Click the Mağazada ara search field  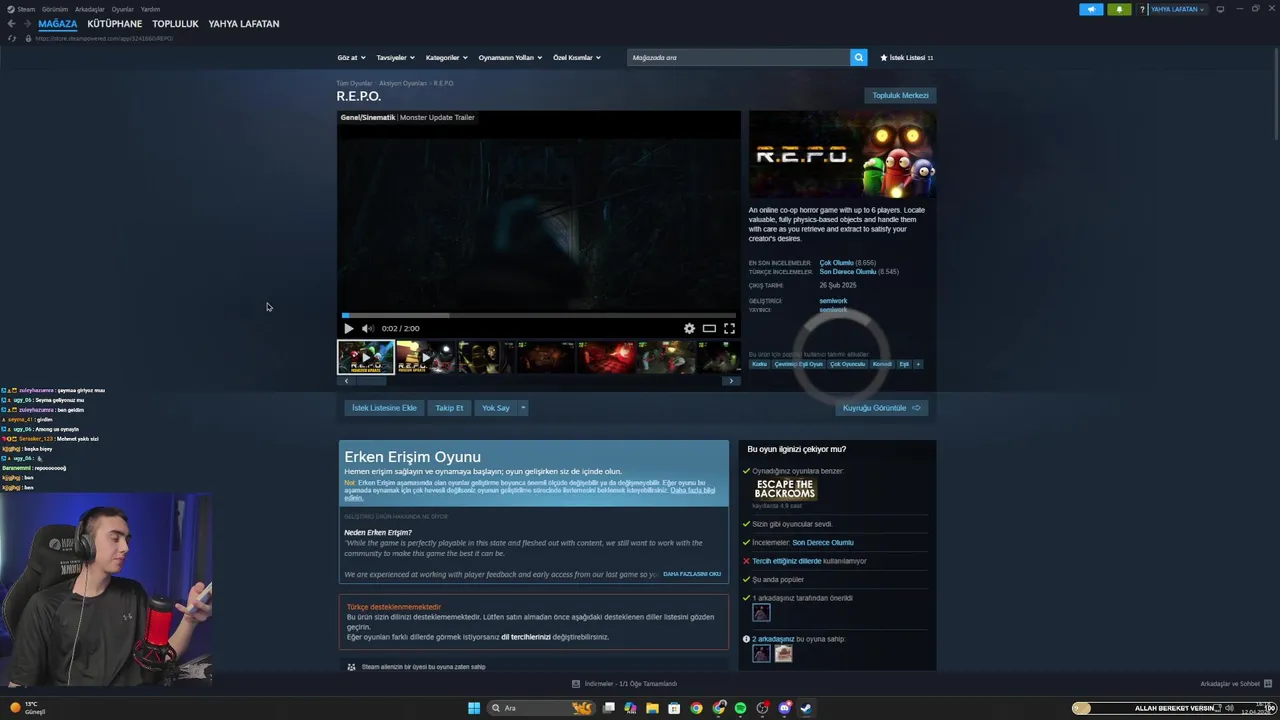739,57
